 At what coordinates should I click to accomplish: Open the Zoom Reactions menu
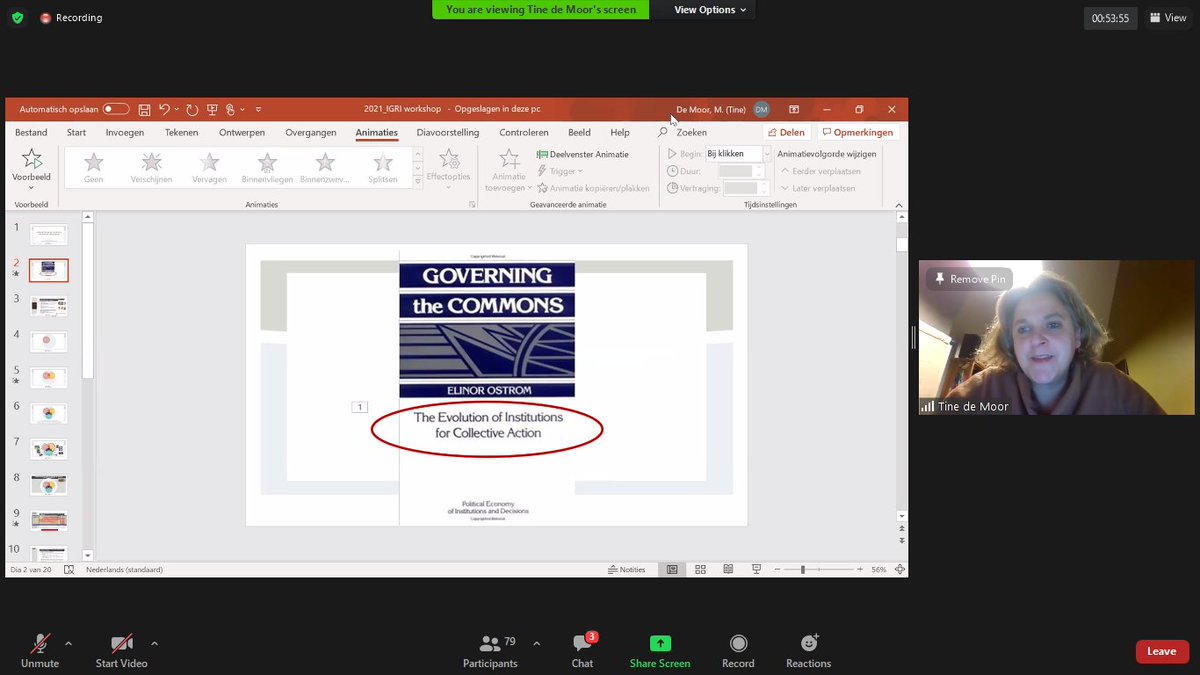click(x=808, y=651)
